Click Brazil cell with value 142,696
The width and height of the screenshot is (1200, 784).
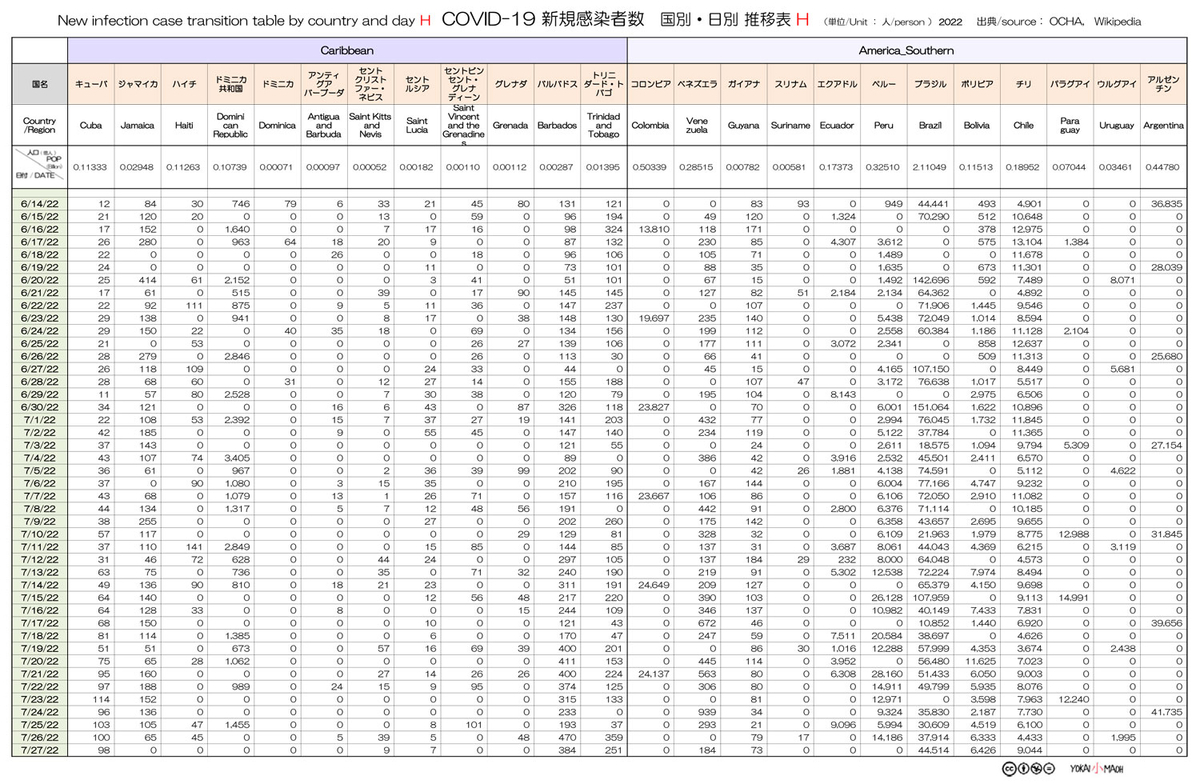(931, 279)
